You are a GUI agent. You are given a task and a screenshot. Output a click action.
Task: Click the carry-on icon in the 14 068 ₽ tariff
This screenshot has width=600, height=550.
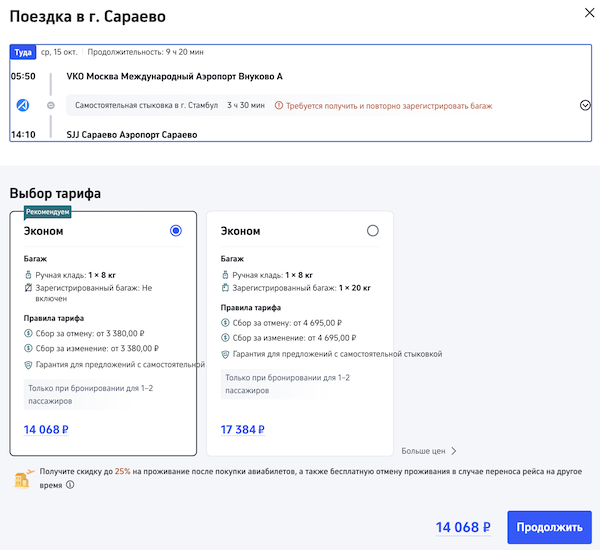click(28, 274)
